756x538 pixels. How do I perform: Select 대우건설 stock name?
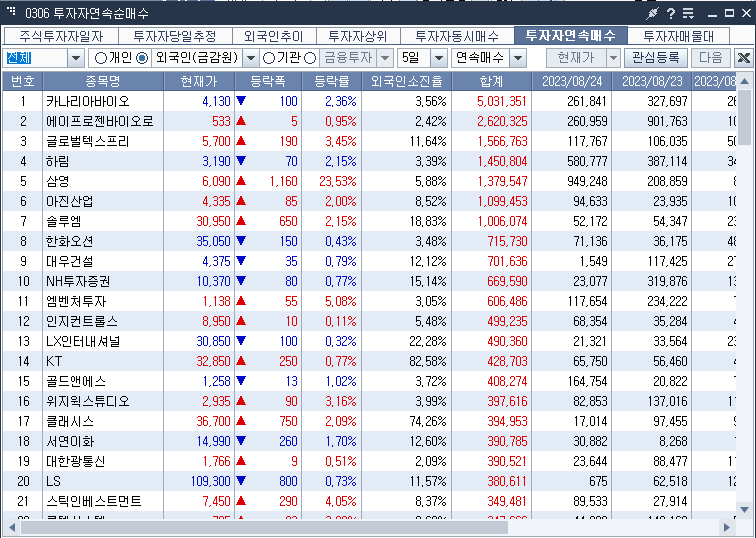pyautogui.click(x=69, y=261)
